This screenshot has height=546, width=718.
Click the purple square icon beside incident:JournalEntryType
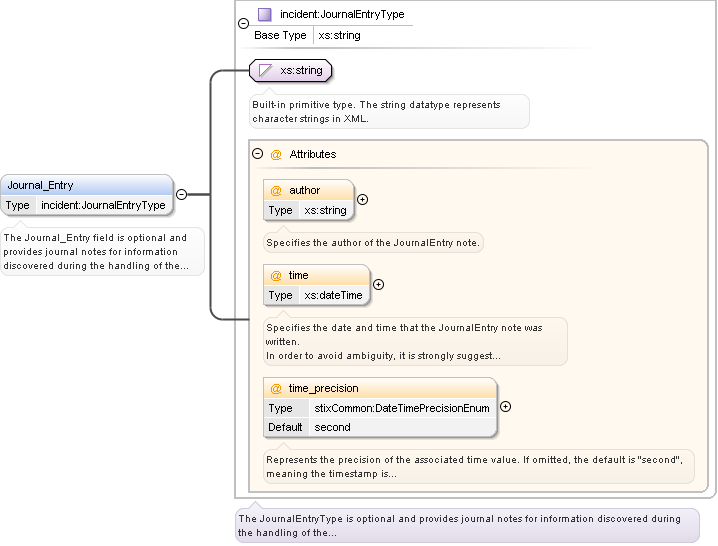tap(265, 15)
